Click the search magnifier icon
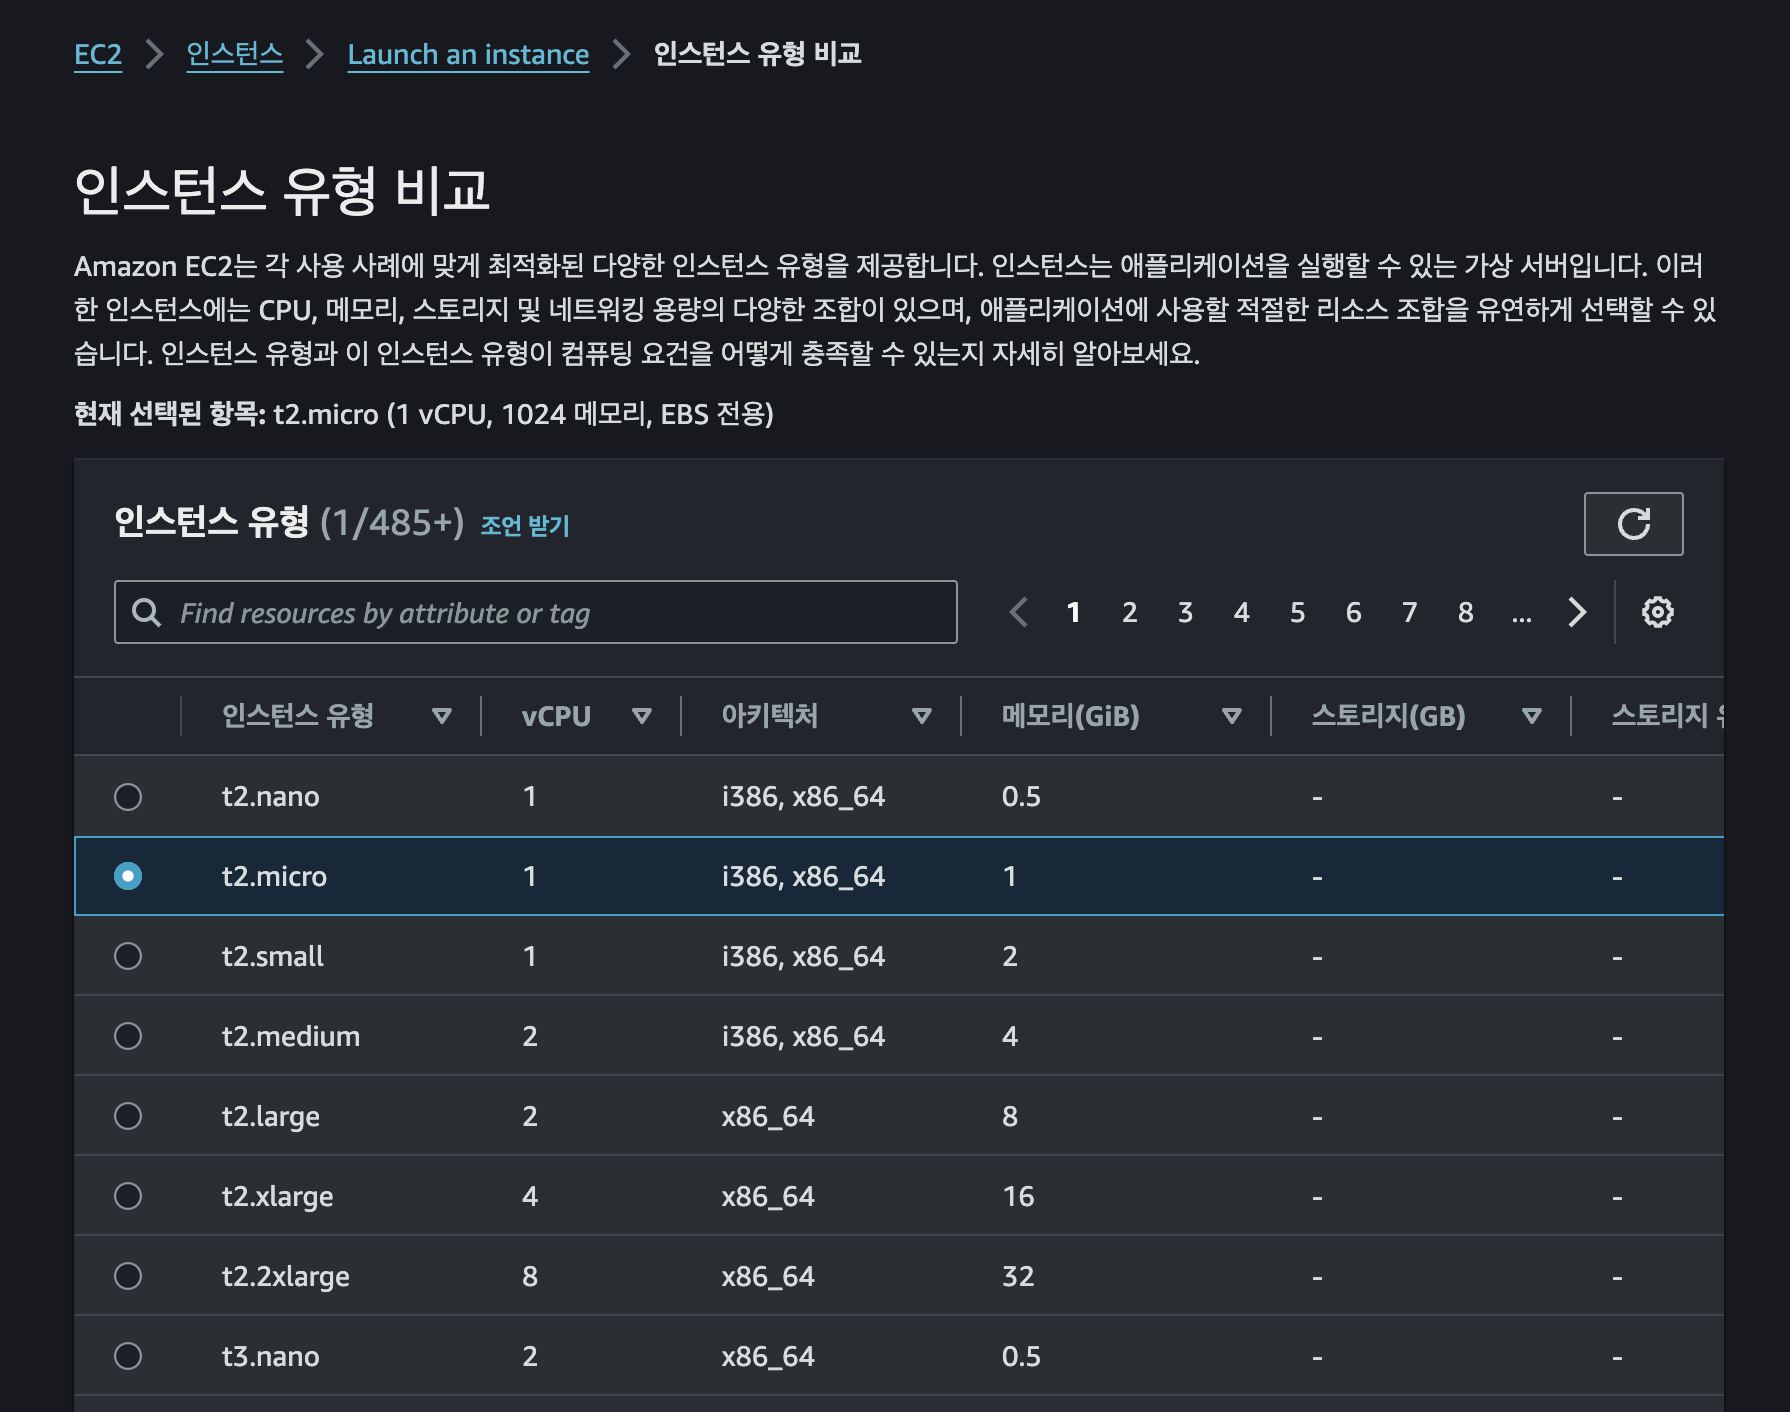 tap(146, 612)
